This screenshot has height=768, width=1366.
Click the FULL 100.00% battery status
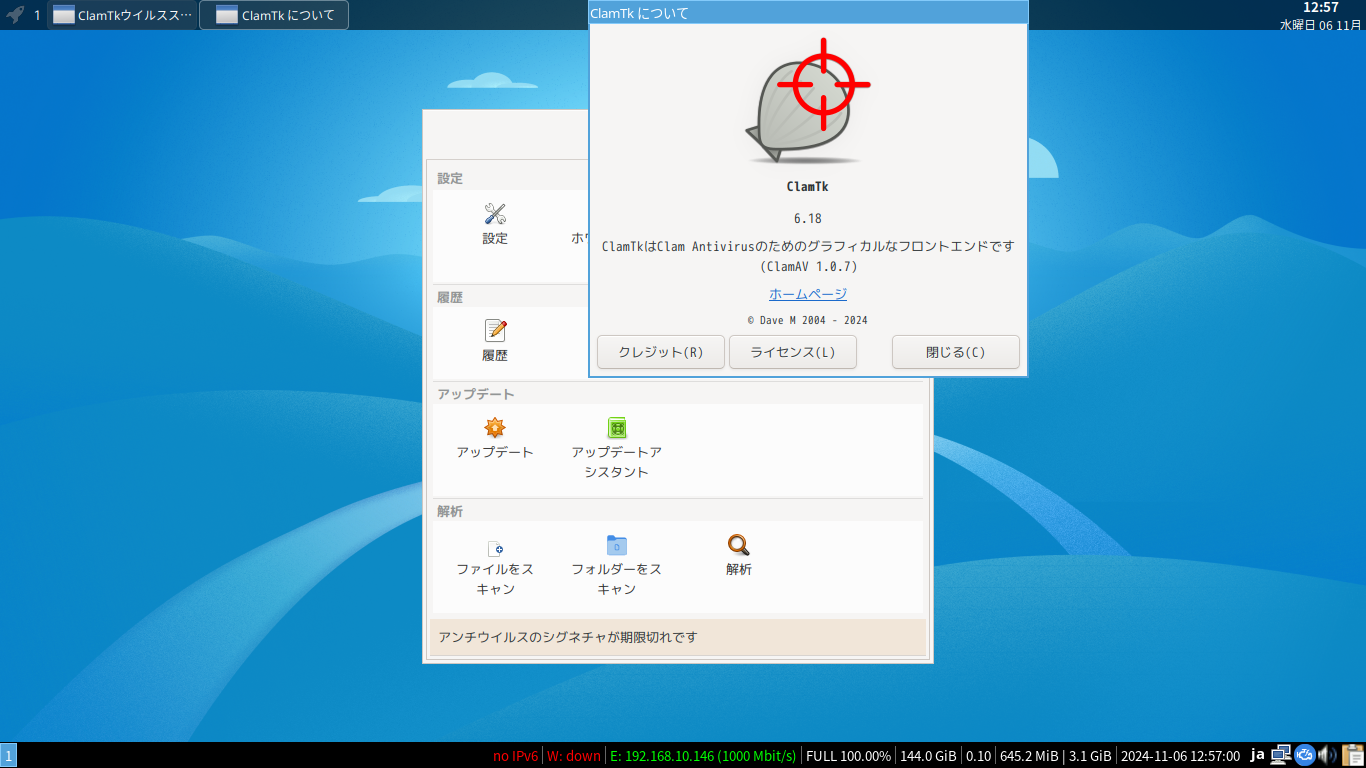pos(848,756)
